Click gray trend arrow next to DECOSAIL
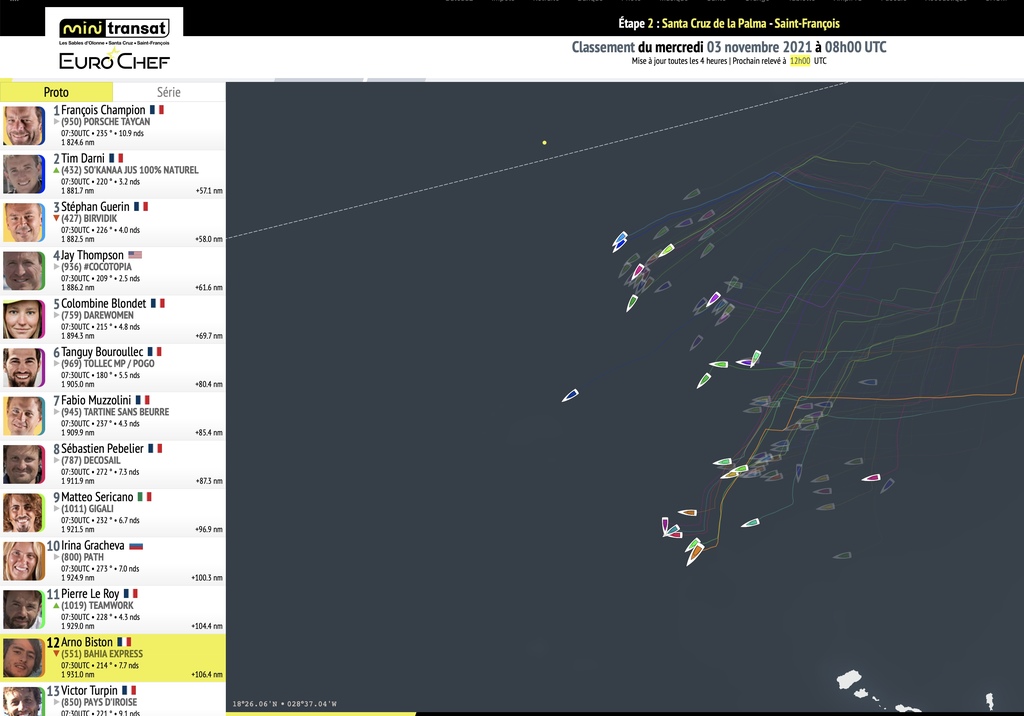 click(56, 460)
